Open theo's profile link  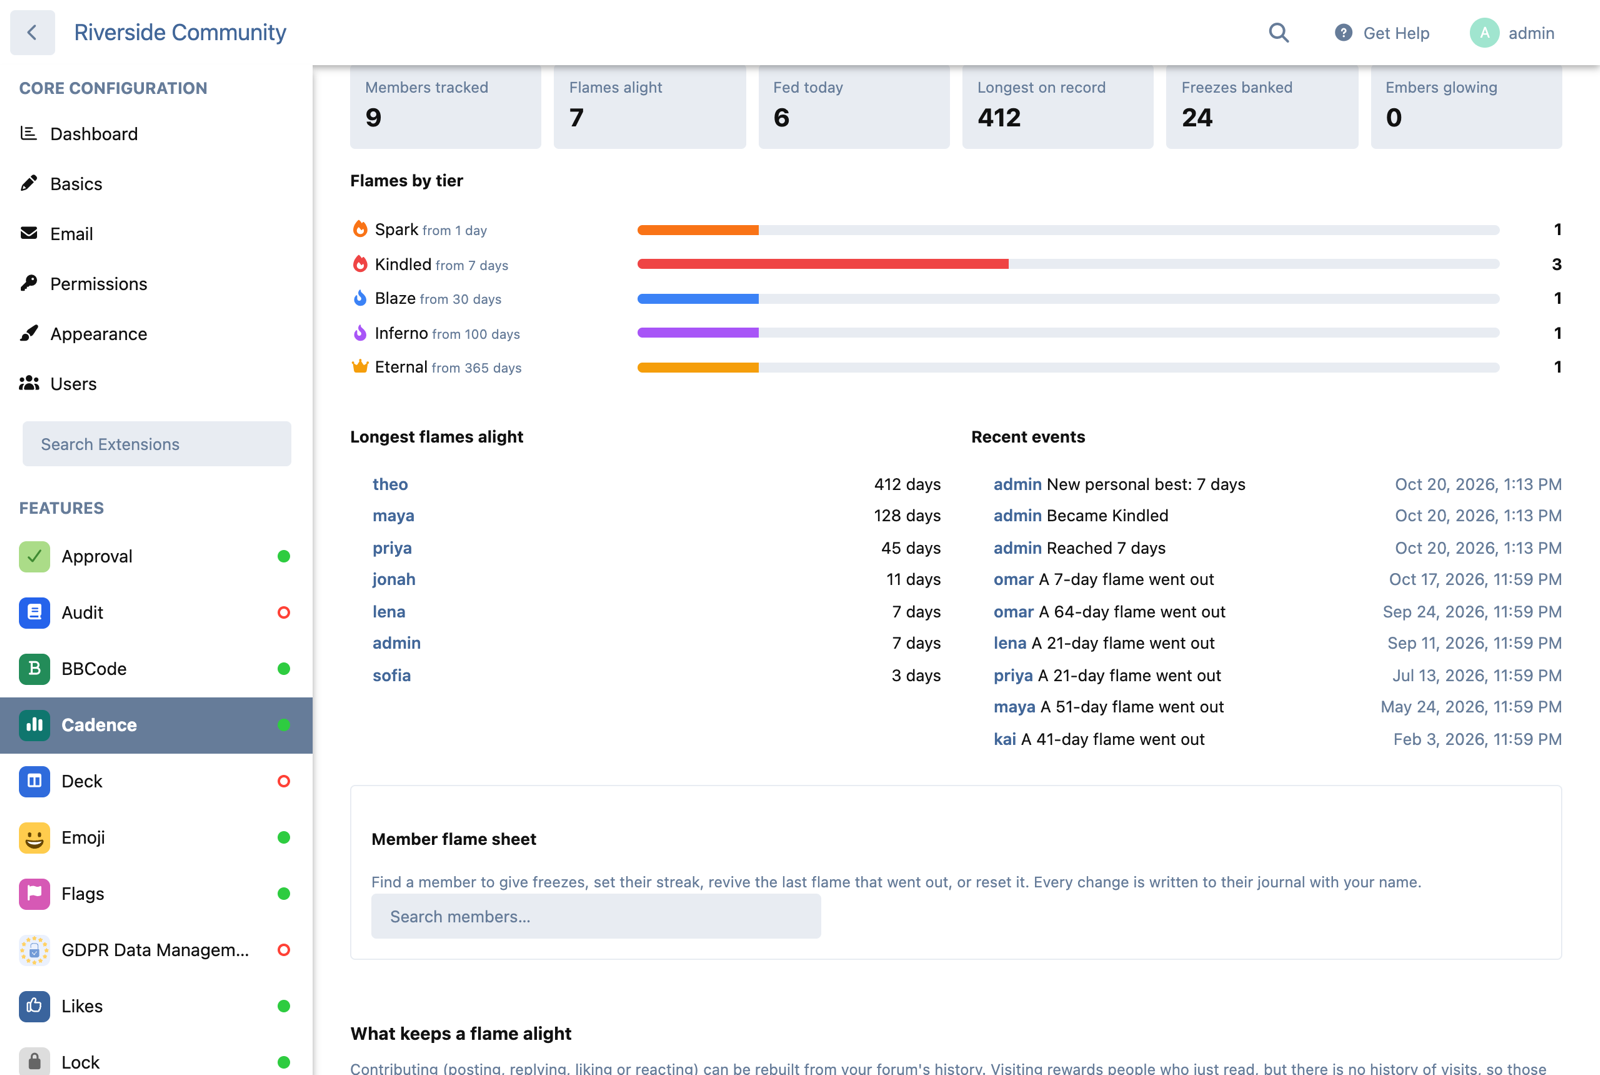[x=390, y=484]
